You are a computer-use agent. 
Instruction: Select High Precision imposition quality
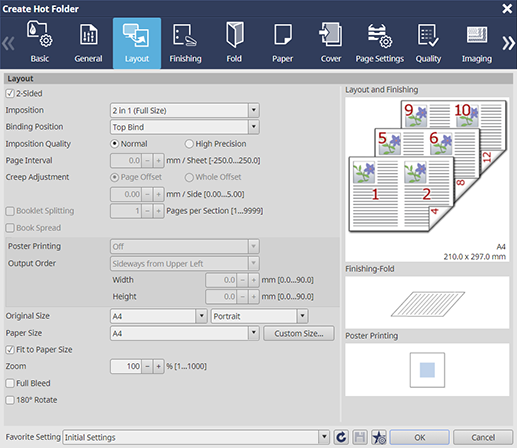pyautogui.click(x=189, y=144)
